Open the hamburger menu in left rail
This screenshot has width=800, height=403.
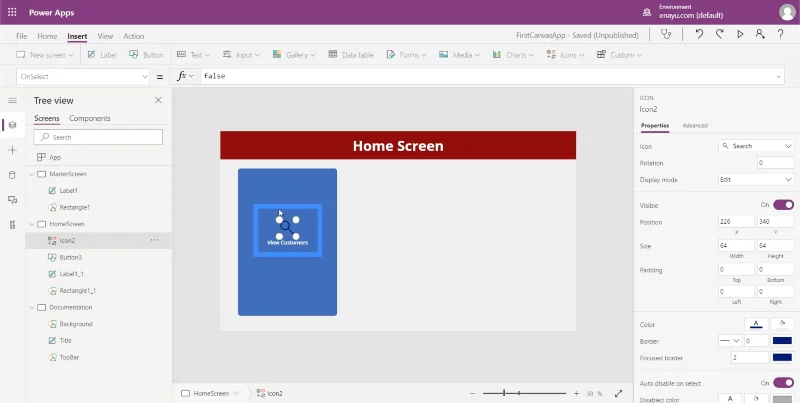(12, 100)
